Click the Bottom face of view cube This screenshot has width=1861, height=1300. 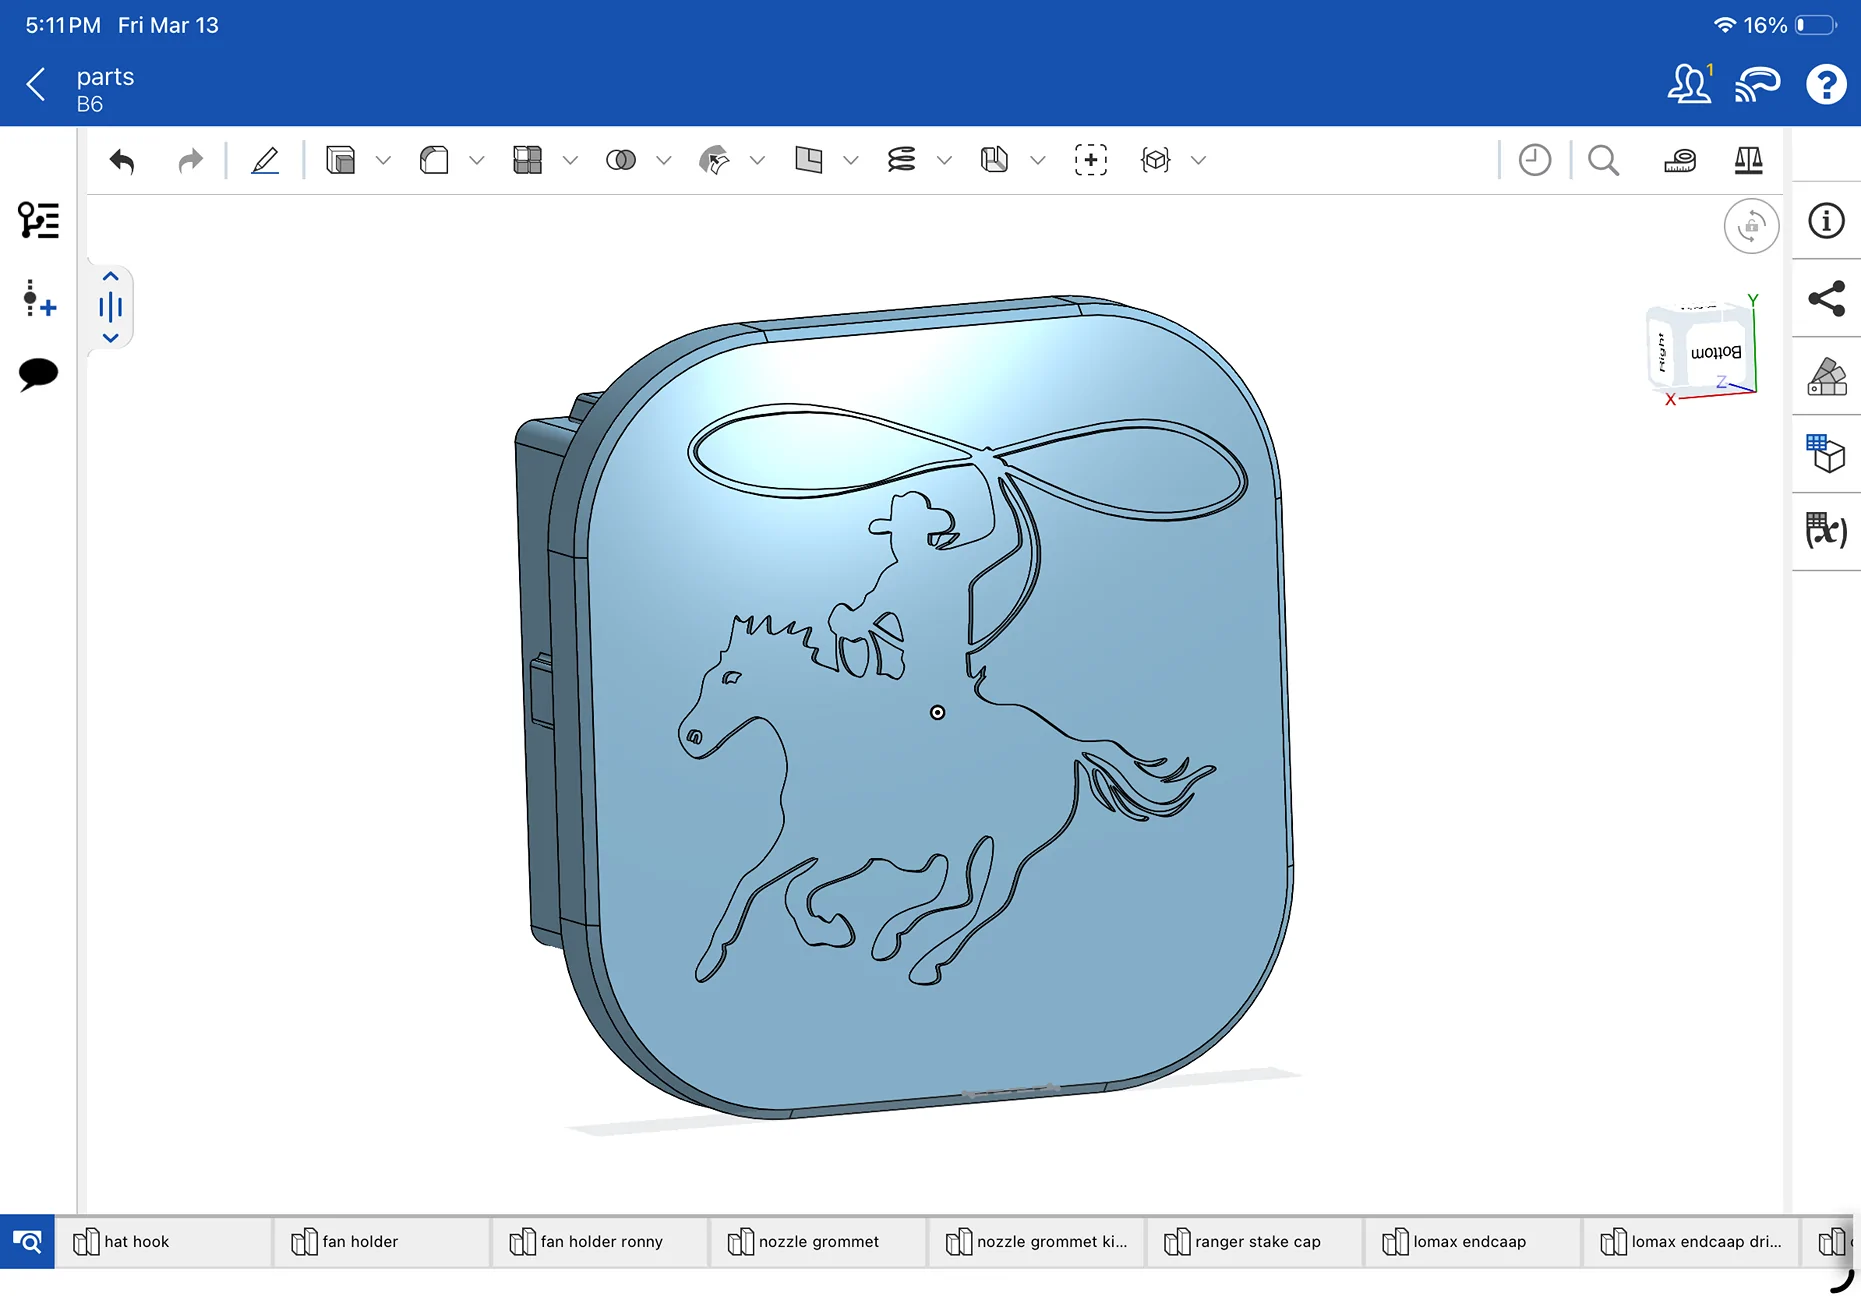1716,354
